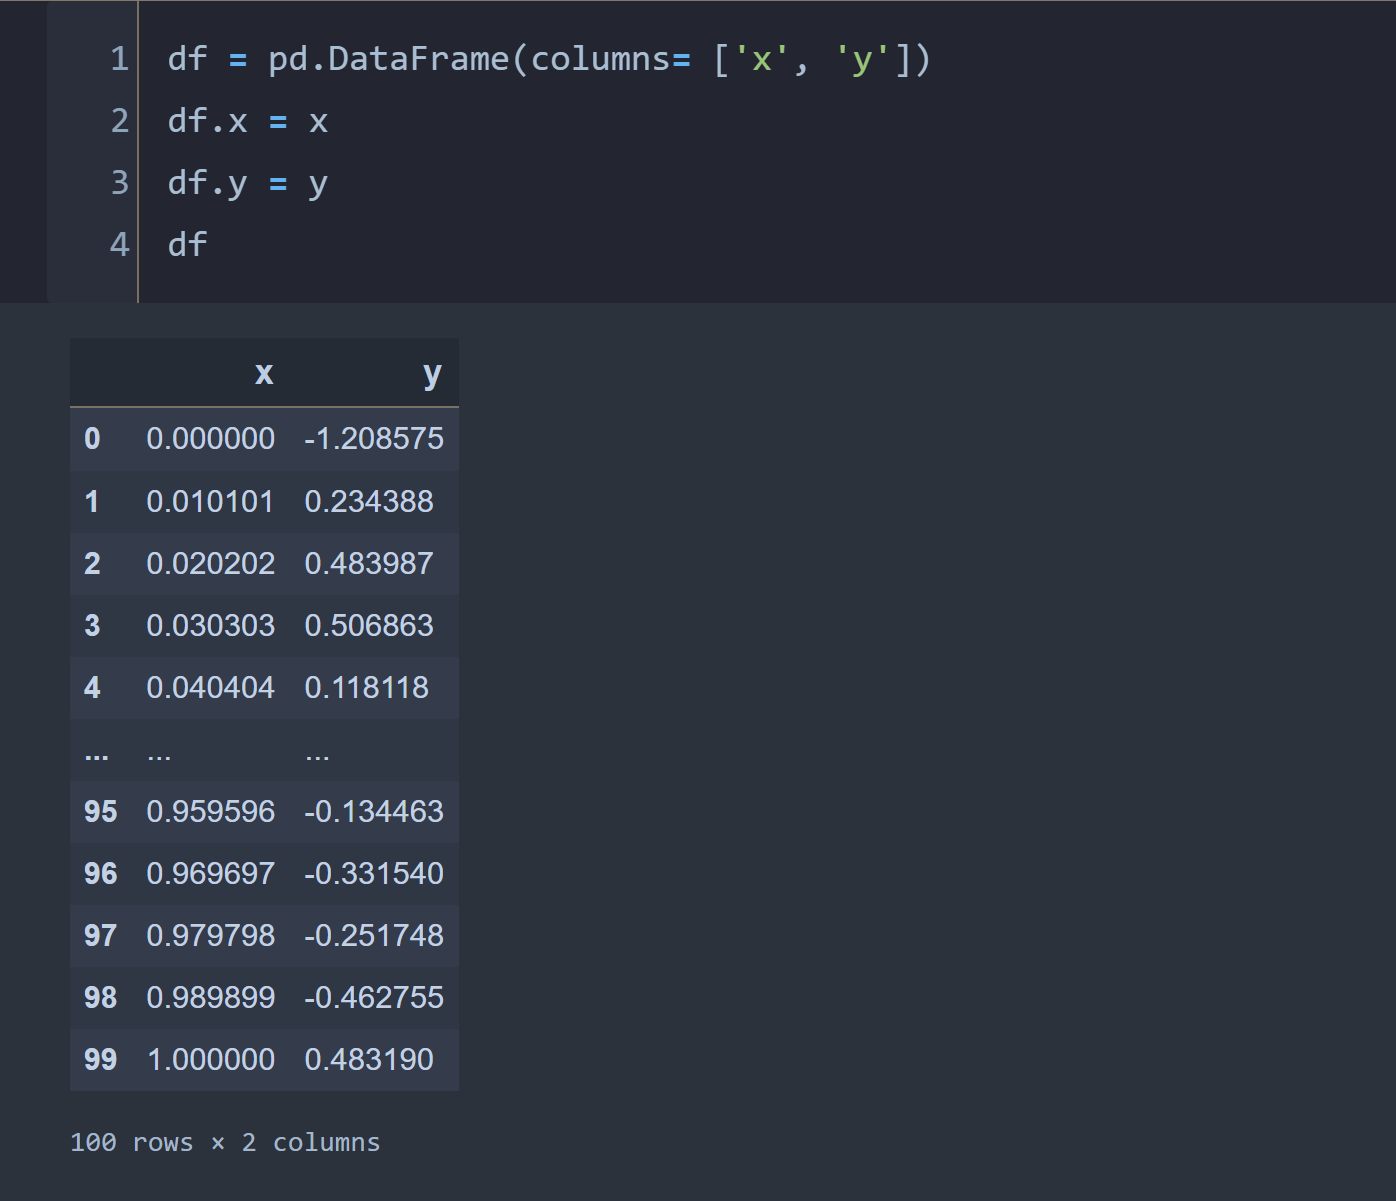Click the 'x' column header in table
The width and height of the screenshot is (1396, 1201).
pos(264,374)
